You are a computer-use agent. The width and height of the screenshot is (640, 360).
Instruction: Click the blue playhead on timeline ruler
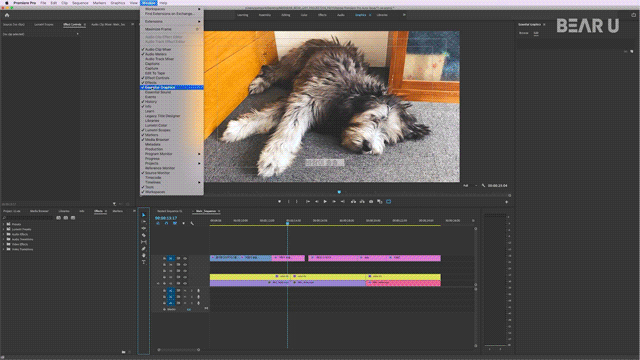(287, 223)
